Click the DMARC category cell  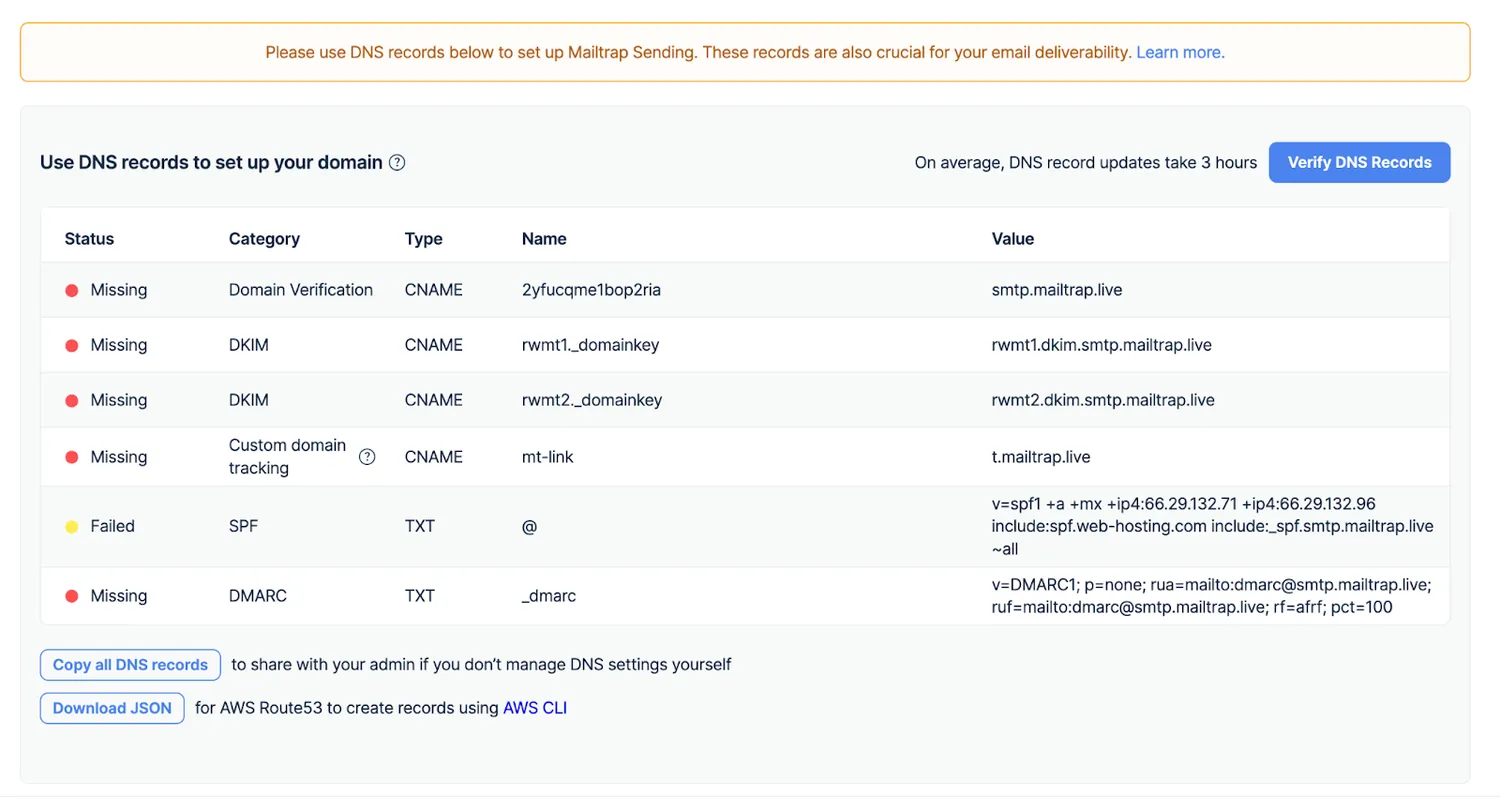point(258,596)
